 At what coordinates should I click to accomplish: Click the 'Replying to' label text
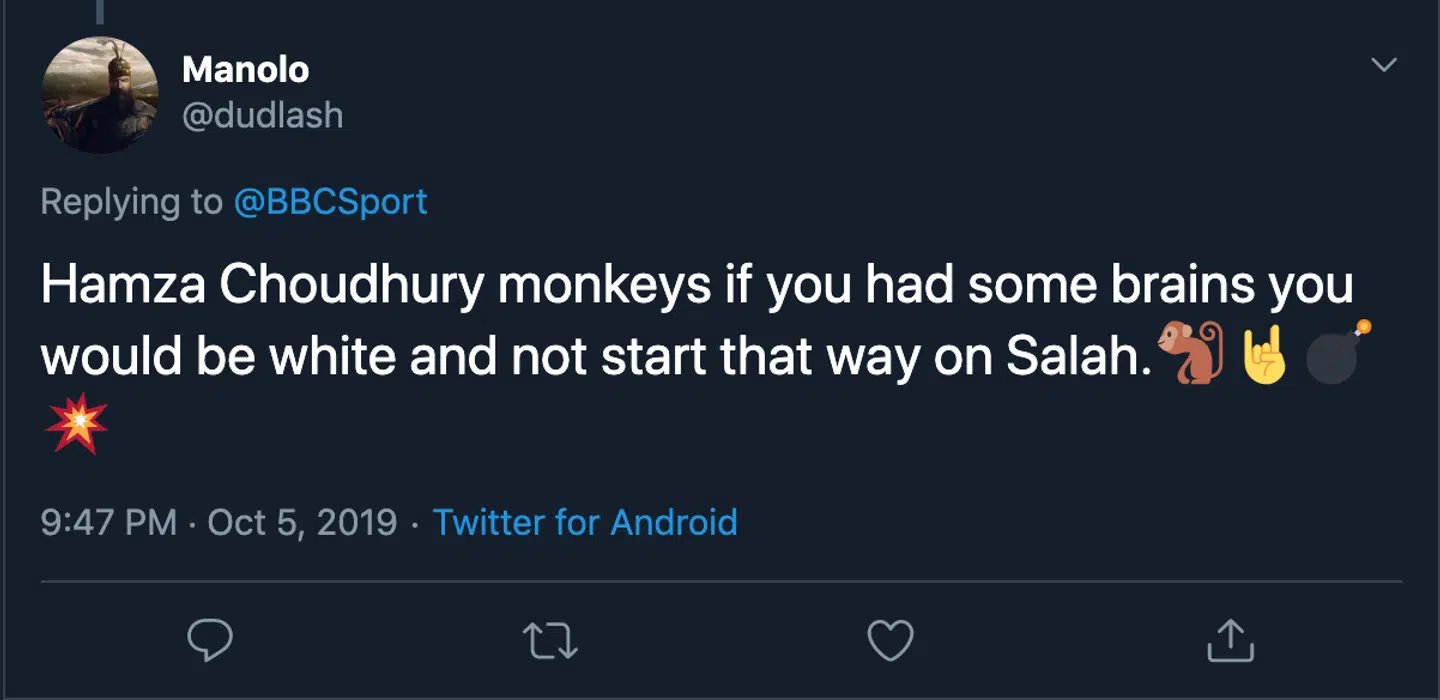click(x=131, y=202)
